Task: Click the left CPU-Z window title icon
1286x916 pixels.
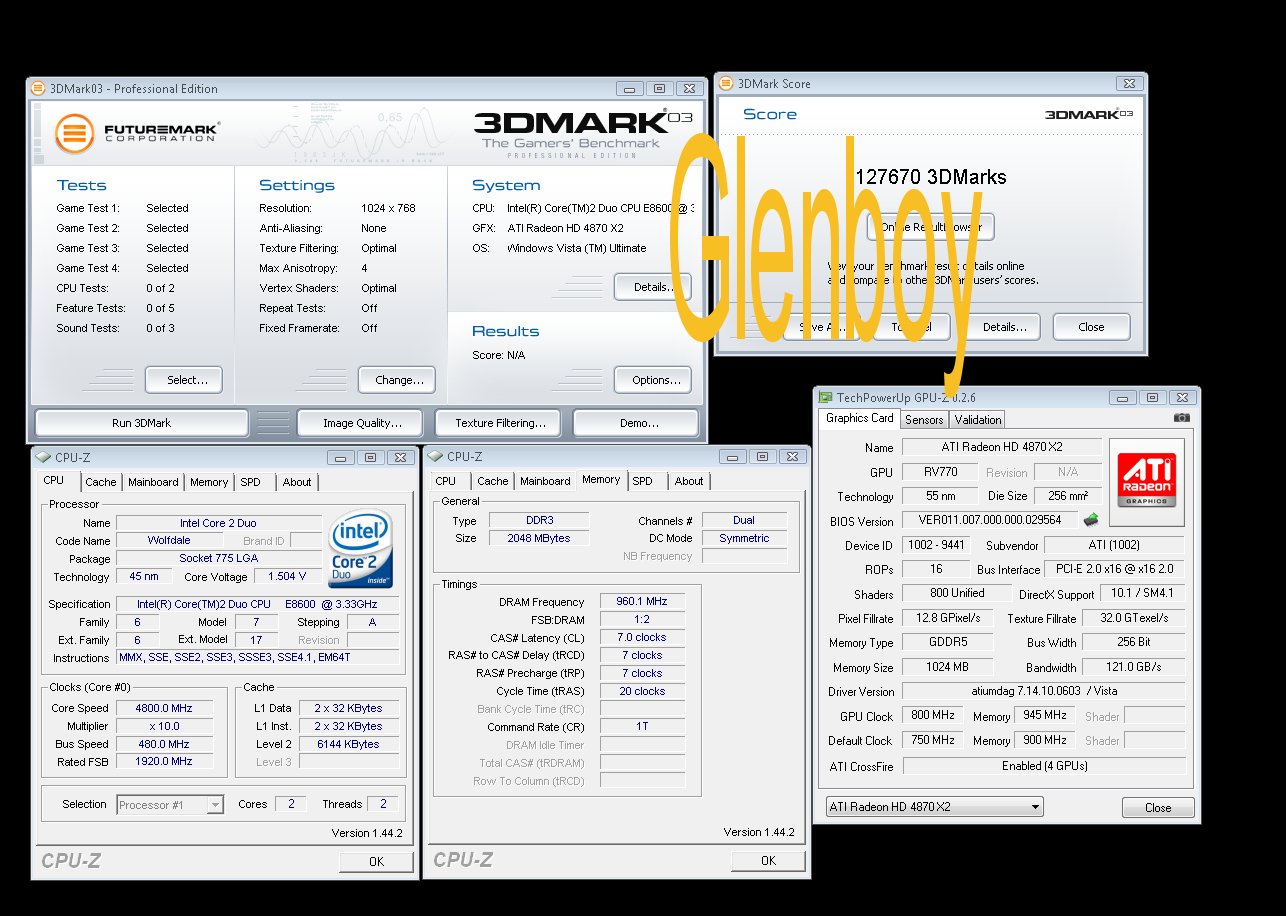Action: [x=42, y=457]
